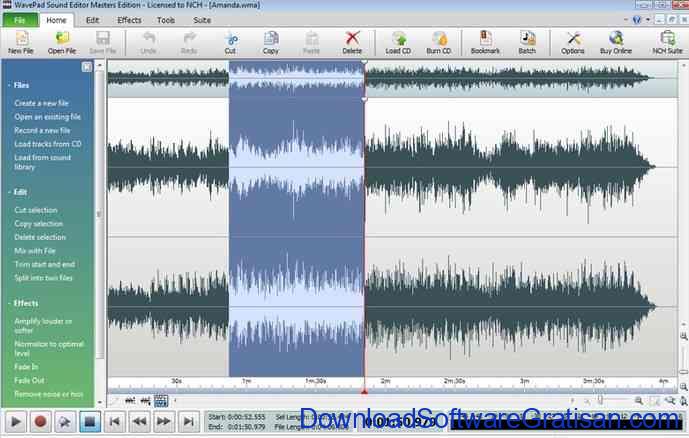
Task: Click 'Mix with File' sidebar link
Action: coord(35,251)
